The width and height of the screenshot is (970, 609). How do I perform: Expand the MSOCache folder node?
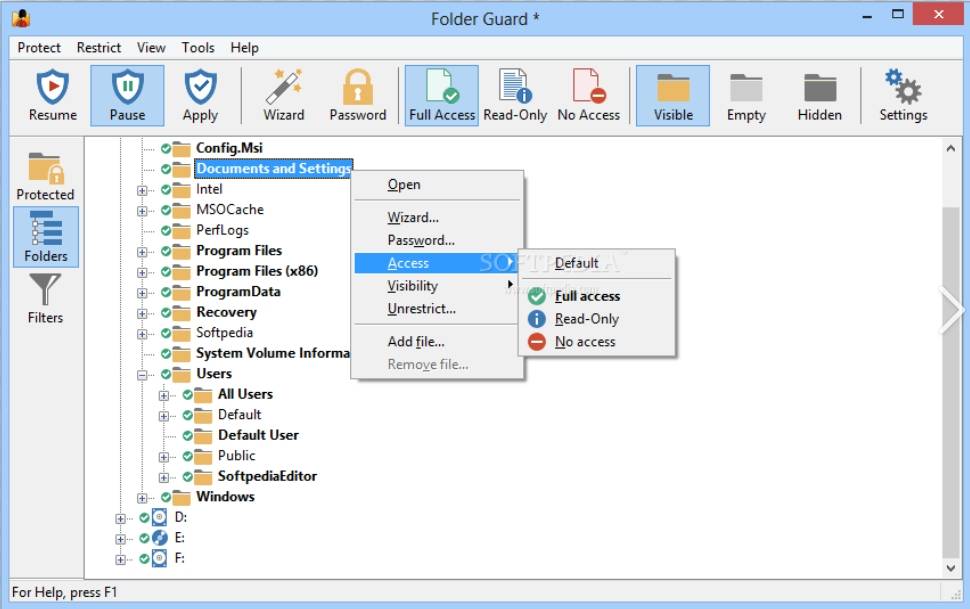click(x=142, y=211)
